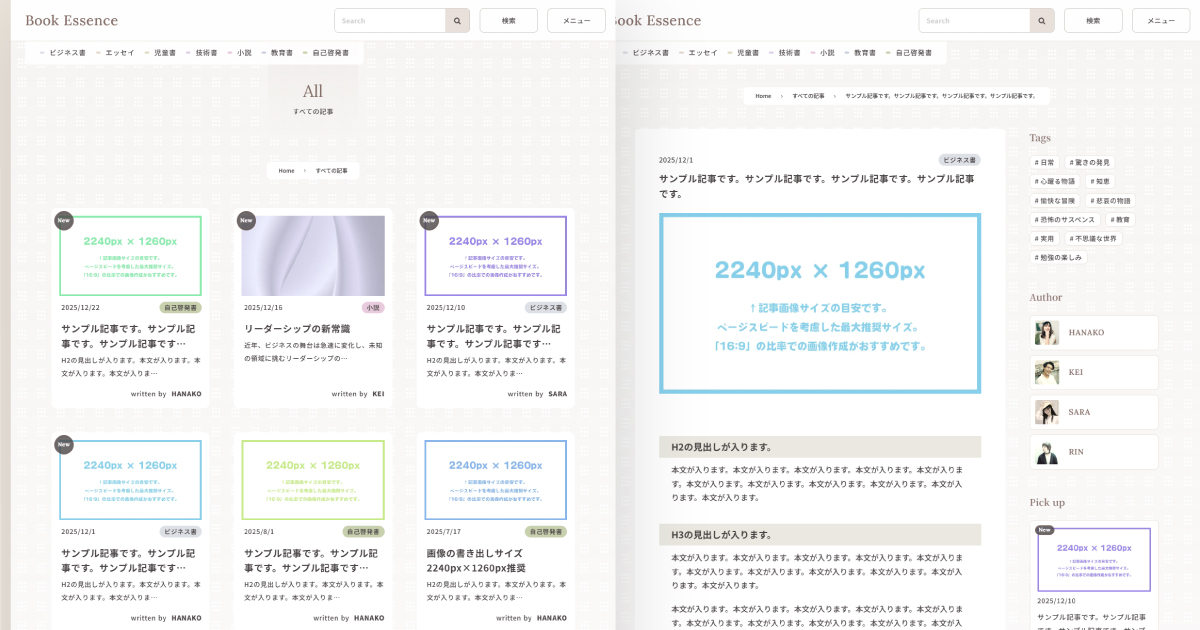Click SARA's avatar in the Author sidebar
The image size is (1200, 630).
[x=1046, y=411]
